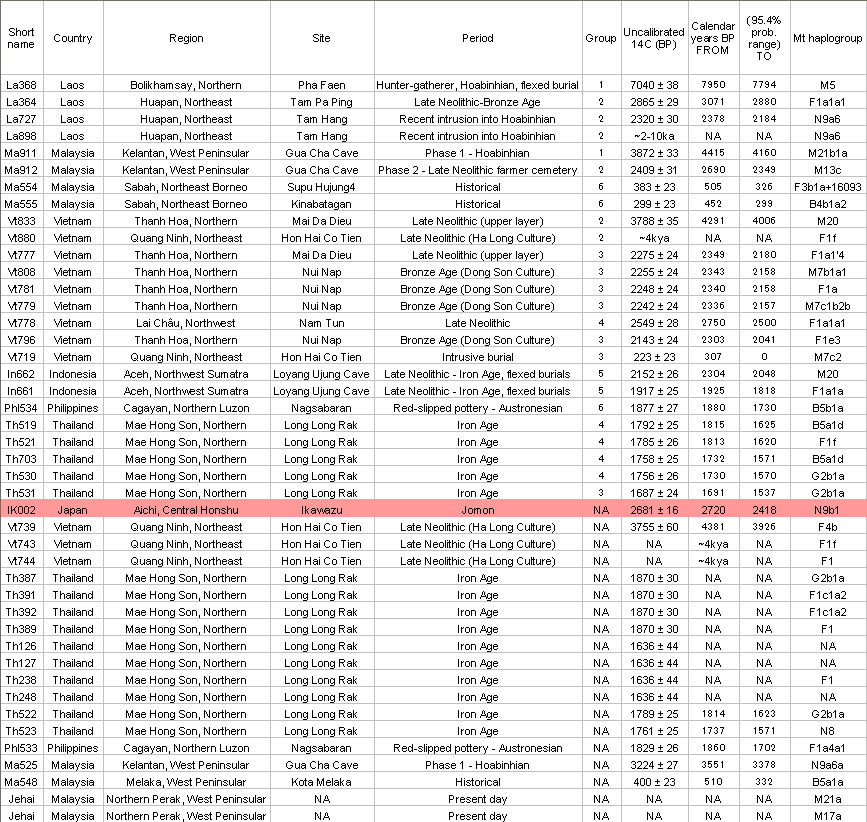The height and width of the screenshot is (822, 867).
Task: Click the '3755 ± 60' radiocarbon value
Action: (x=654, y=527)
